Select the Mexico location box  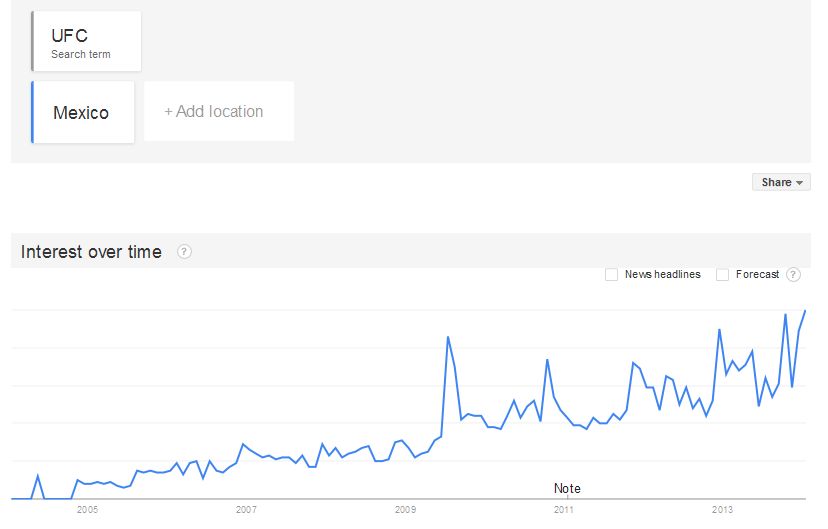(84, 113)
